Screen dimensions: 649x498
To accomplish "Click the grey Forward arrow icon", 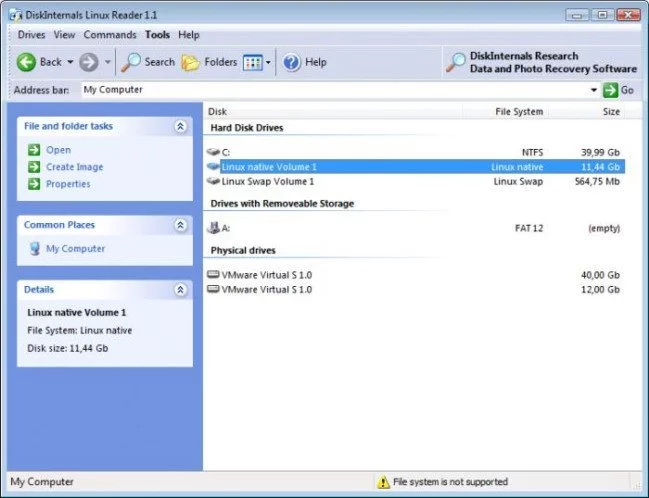I will pos(89,62).
